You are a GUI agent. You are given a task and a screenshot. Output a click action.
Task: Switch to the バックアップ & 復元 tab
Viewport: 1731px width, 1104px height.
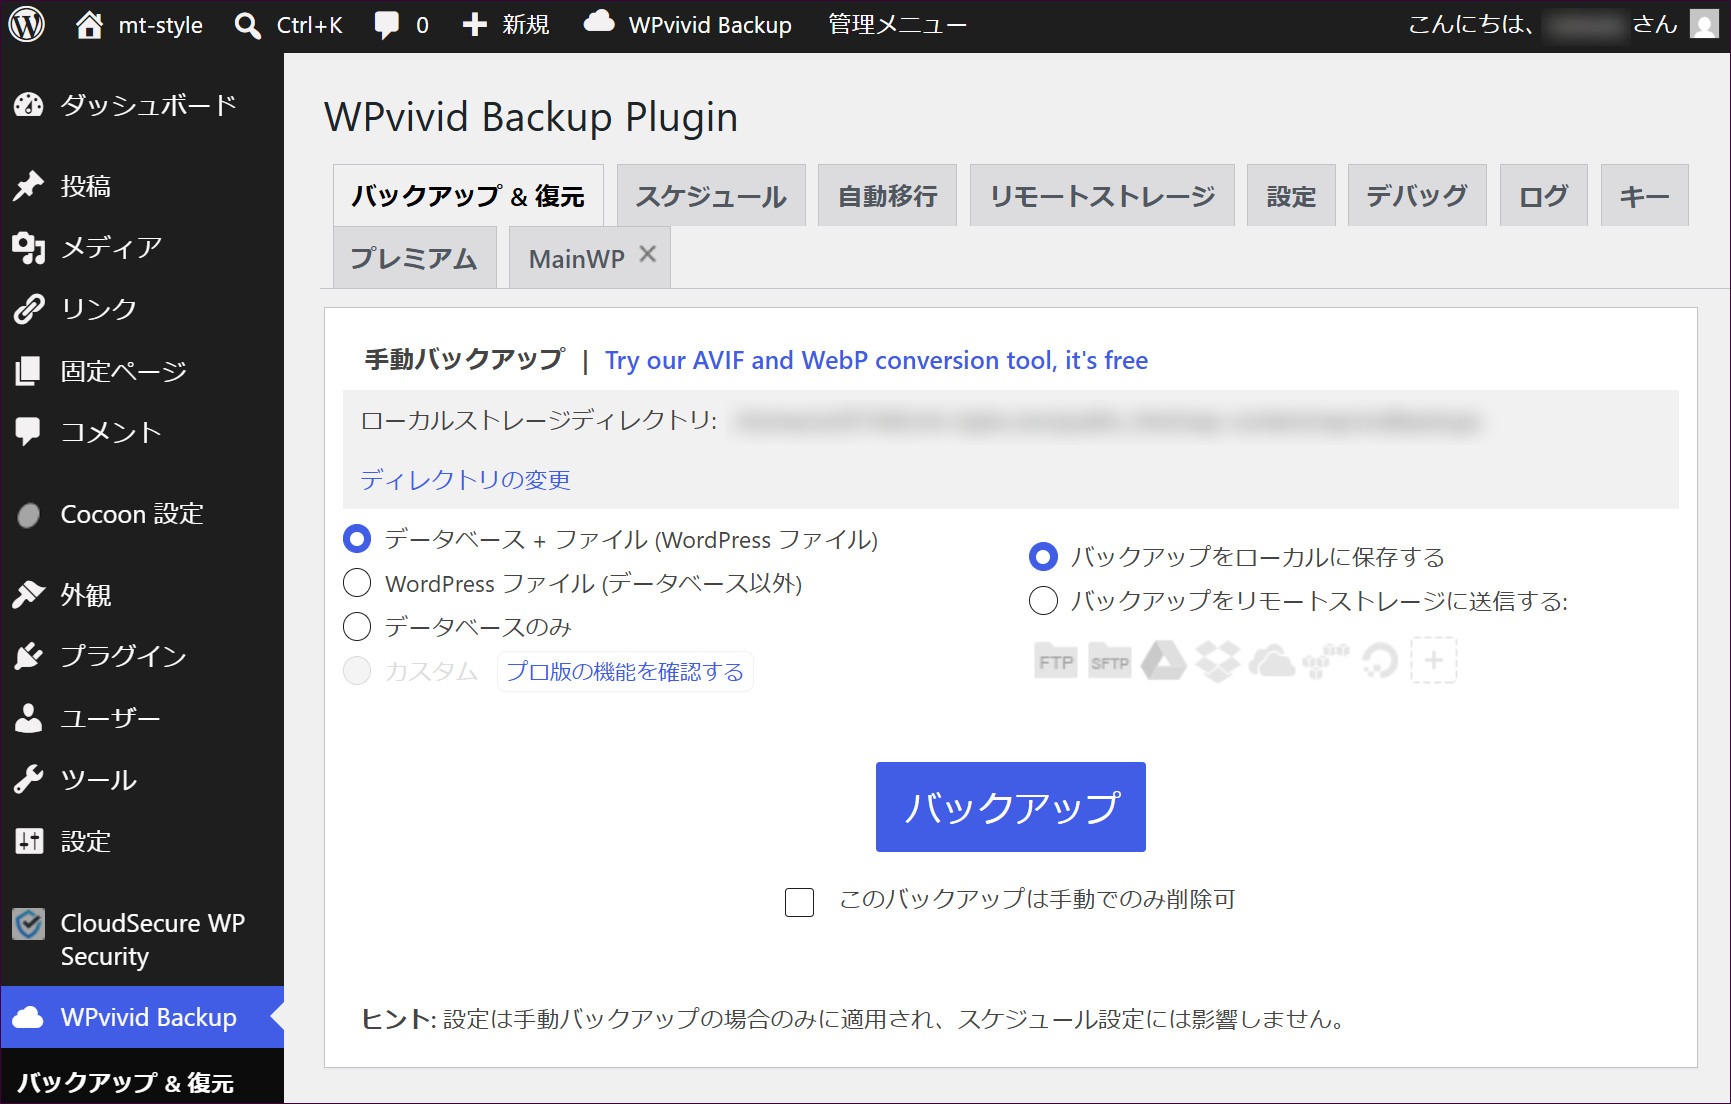[x=468, y=196]
